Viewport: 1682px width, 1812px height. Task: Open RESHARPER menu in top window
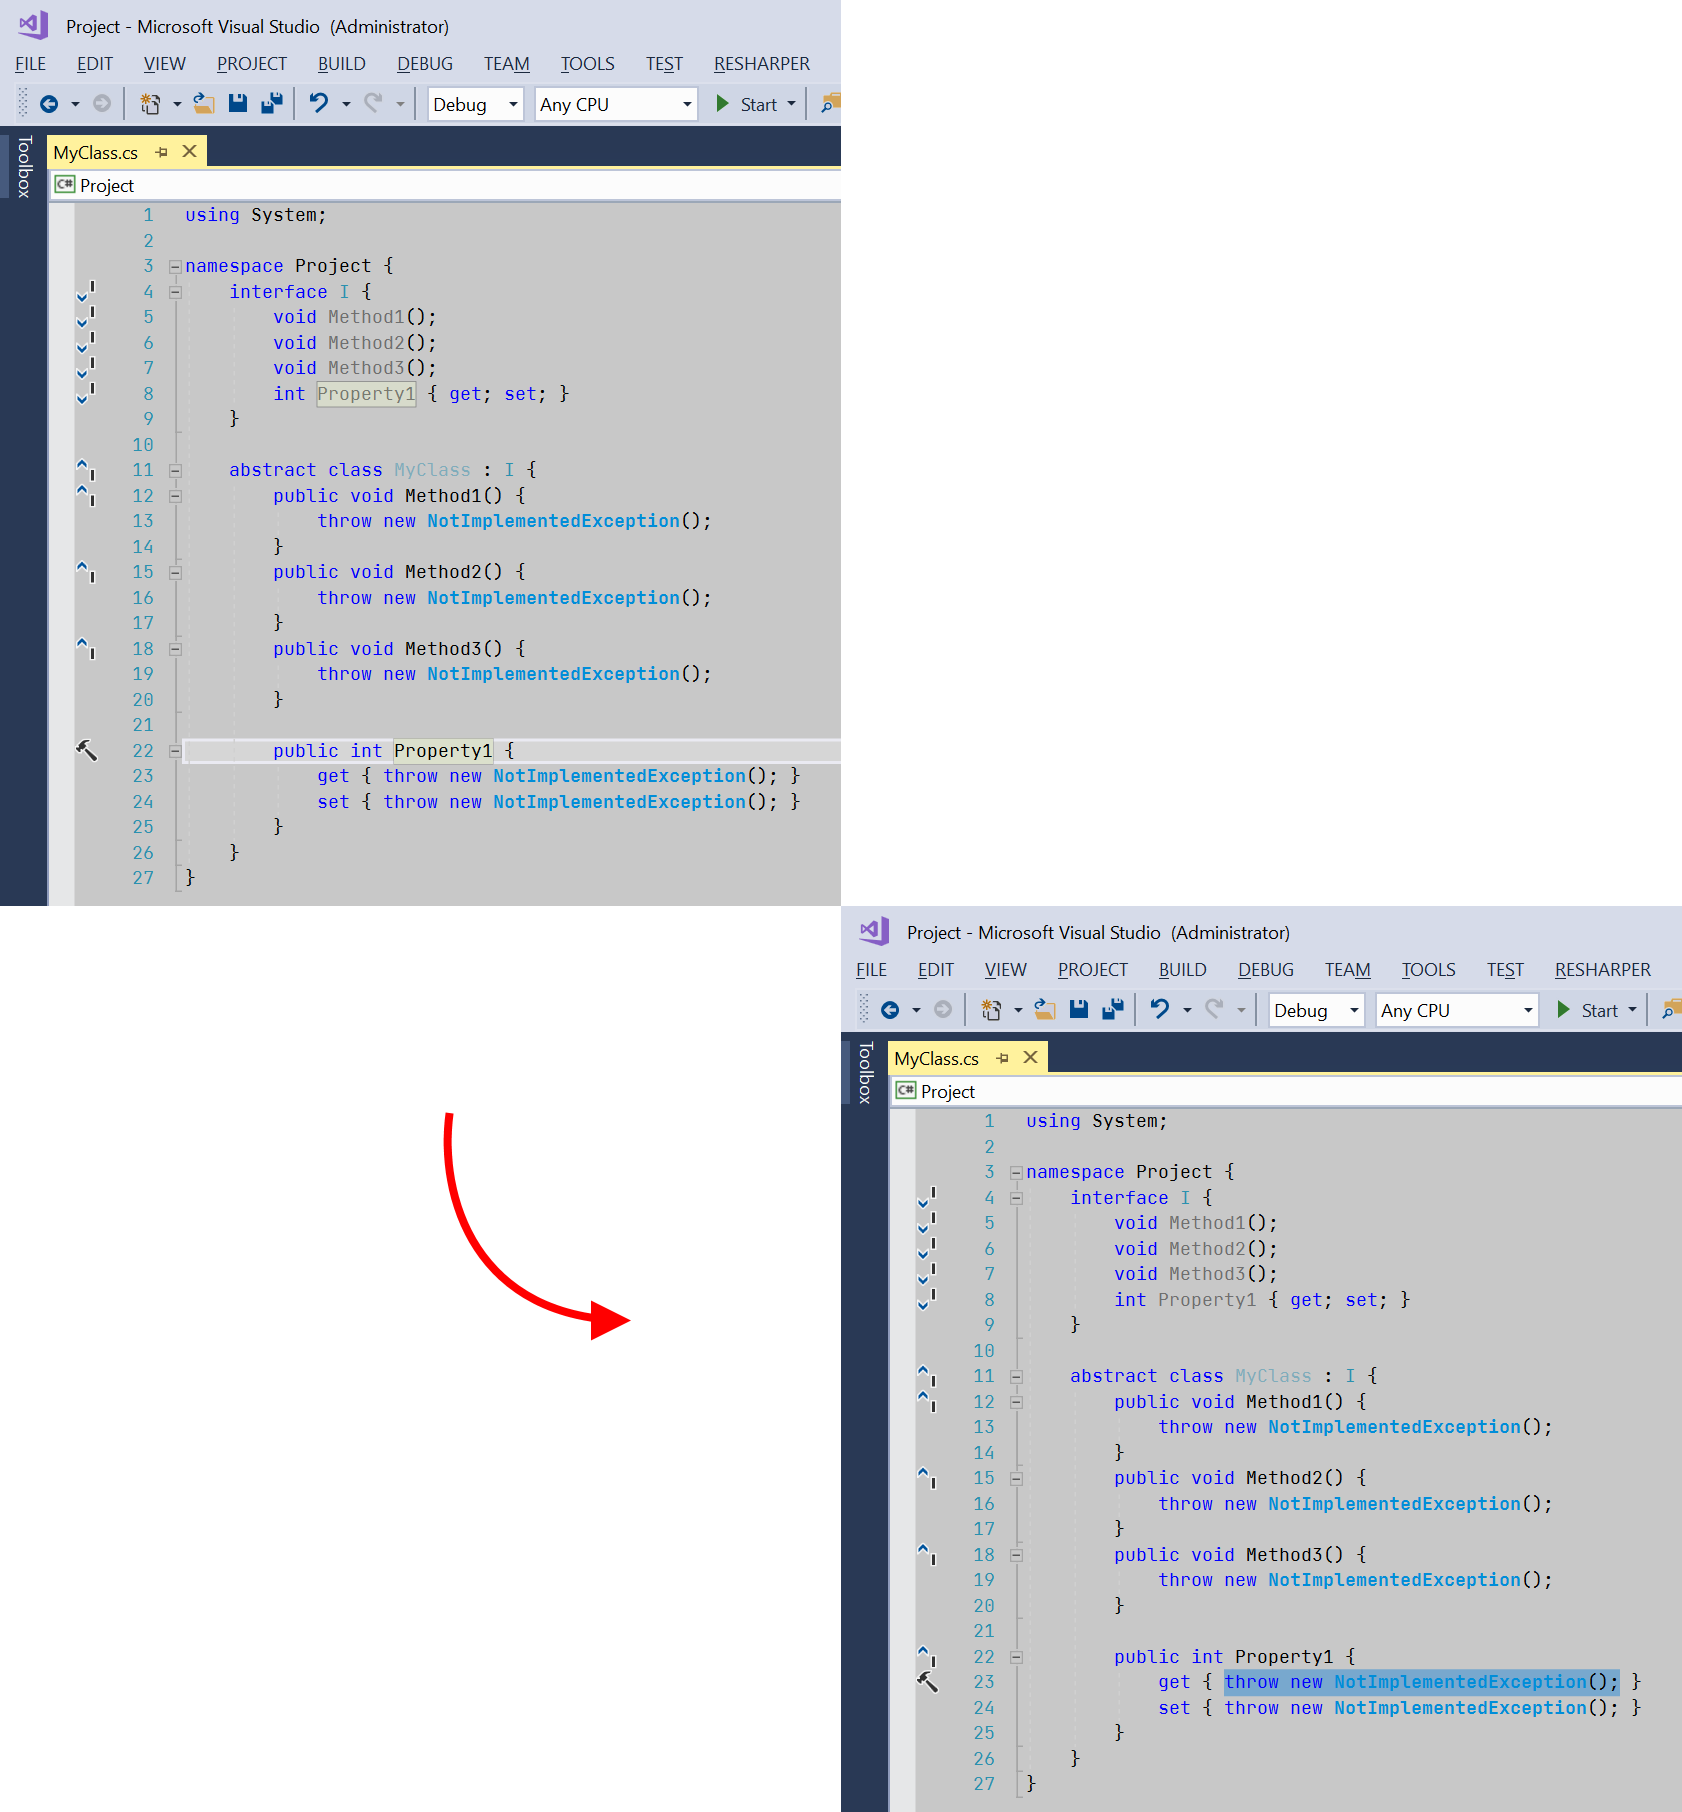click(x=762, y=63)
